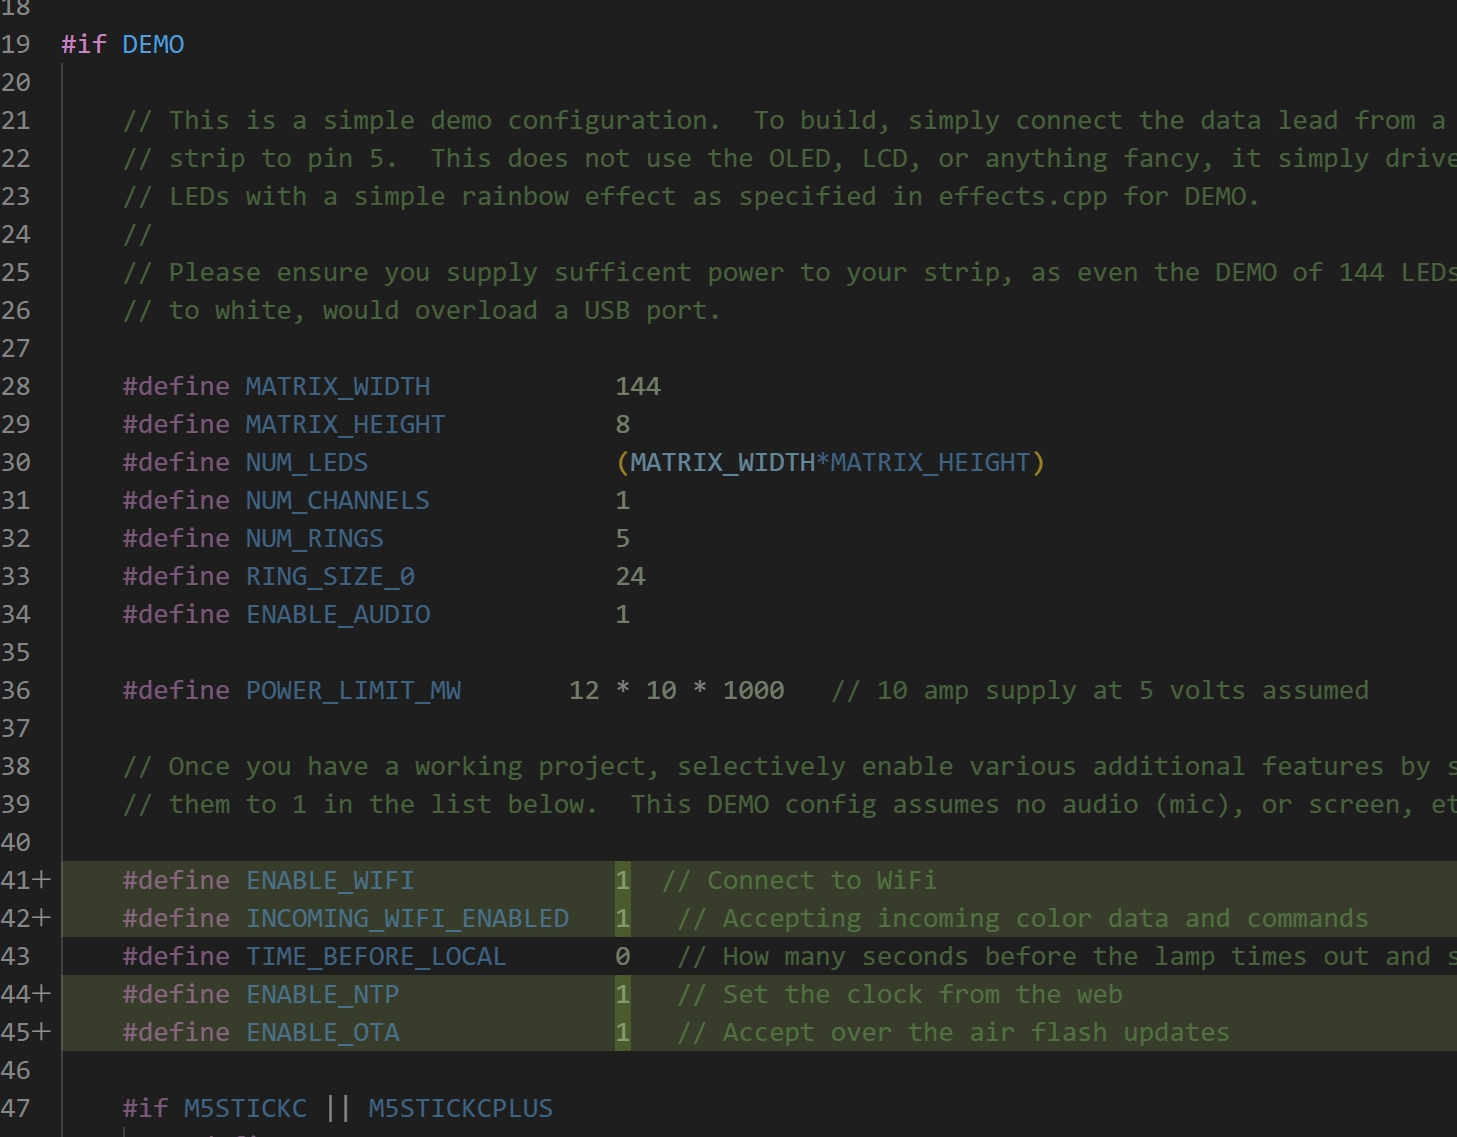Click the value 0 for TIME_BEFORE_LOCAL
1457x1137 pixels.
pos(623,957)
